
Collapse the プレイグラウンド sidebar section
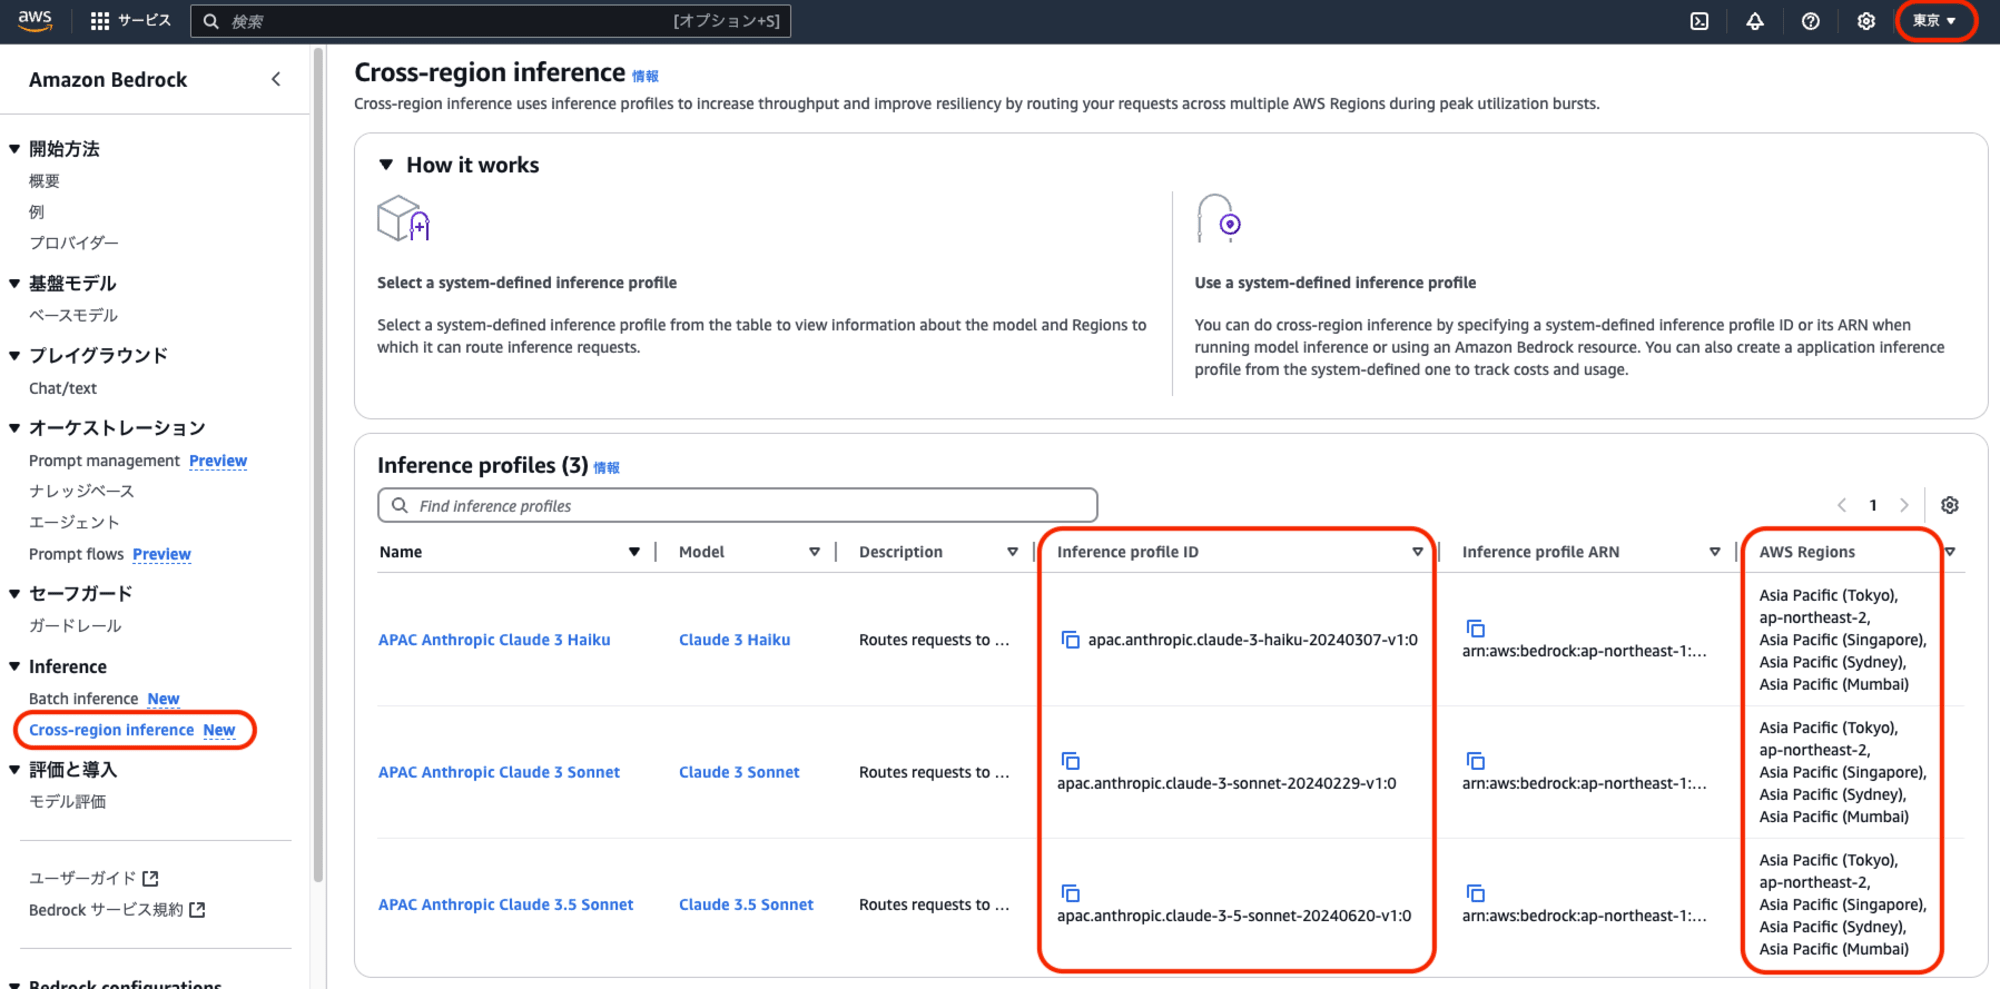click(14, 356)
